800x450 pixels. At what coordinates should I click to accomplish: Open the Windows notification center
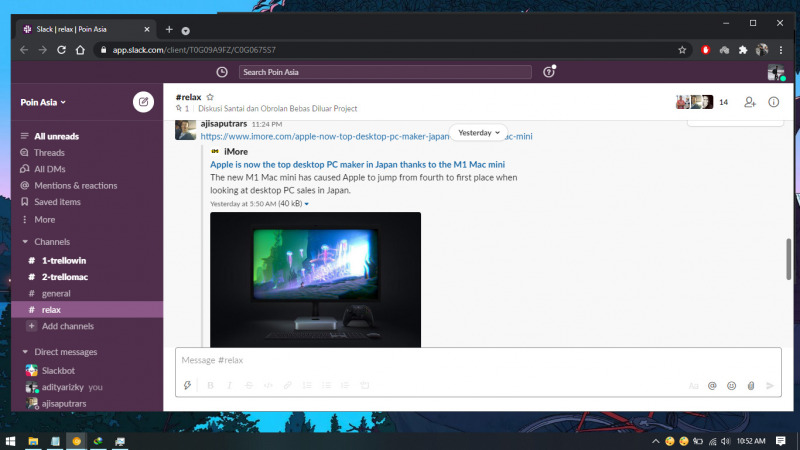tap(781, 441)
